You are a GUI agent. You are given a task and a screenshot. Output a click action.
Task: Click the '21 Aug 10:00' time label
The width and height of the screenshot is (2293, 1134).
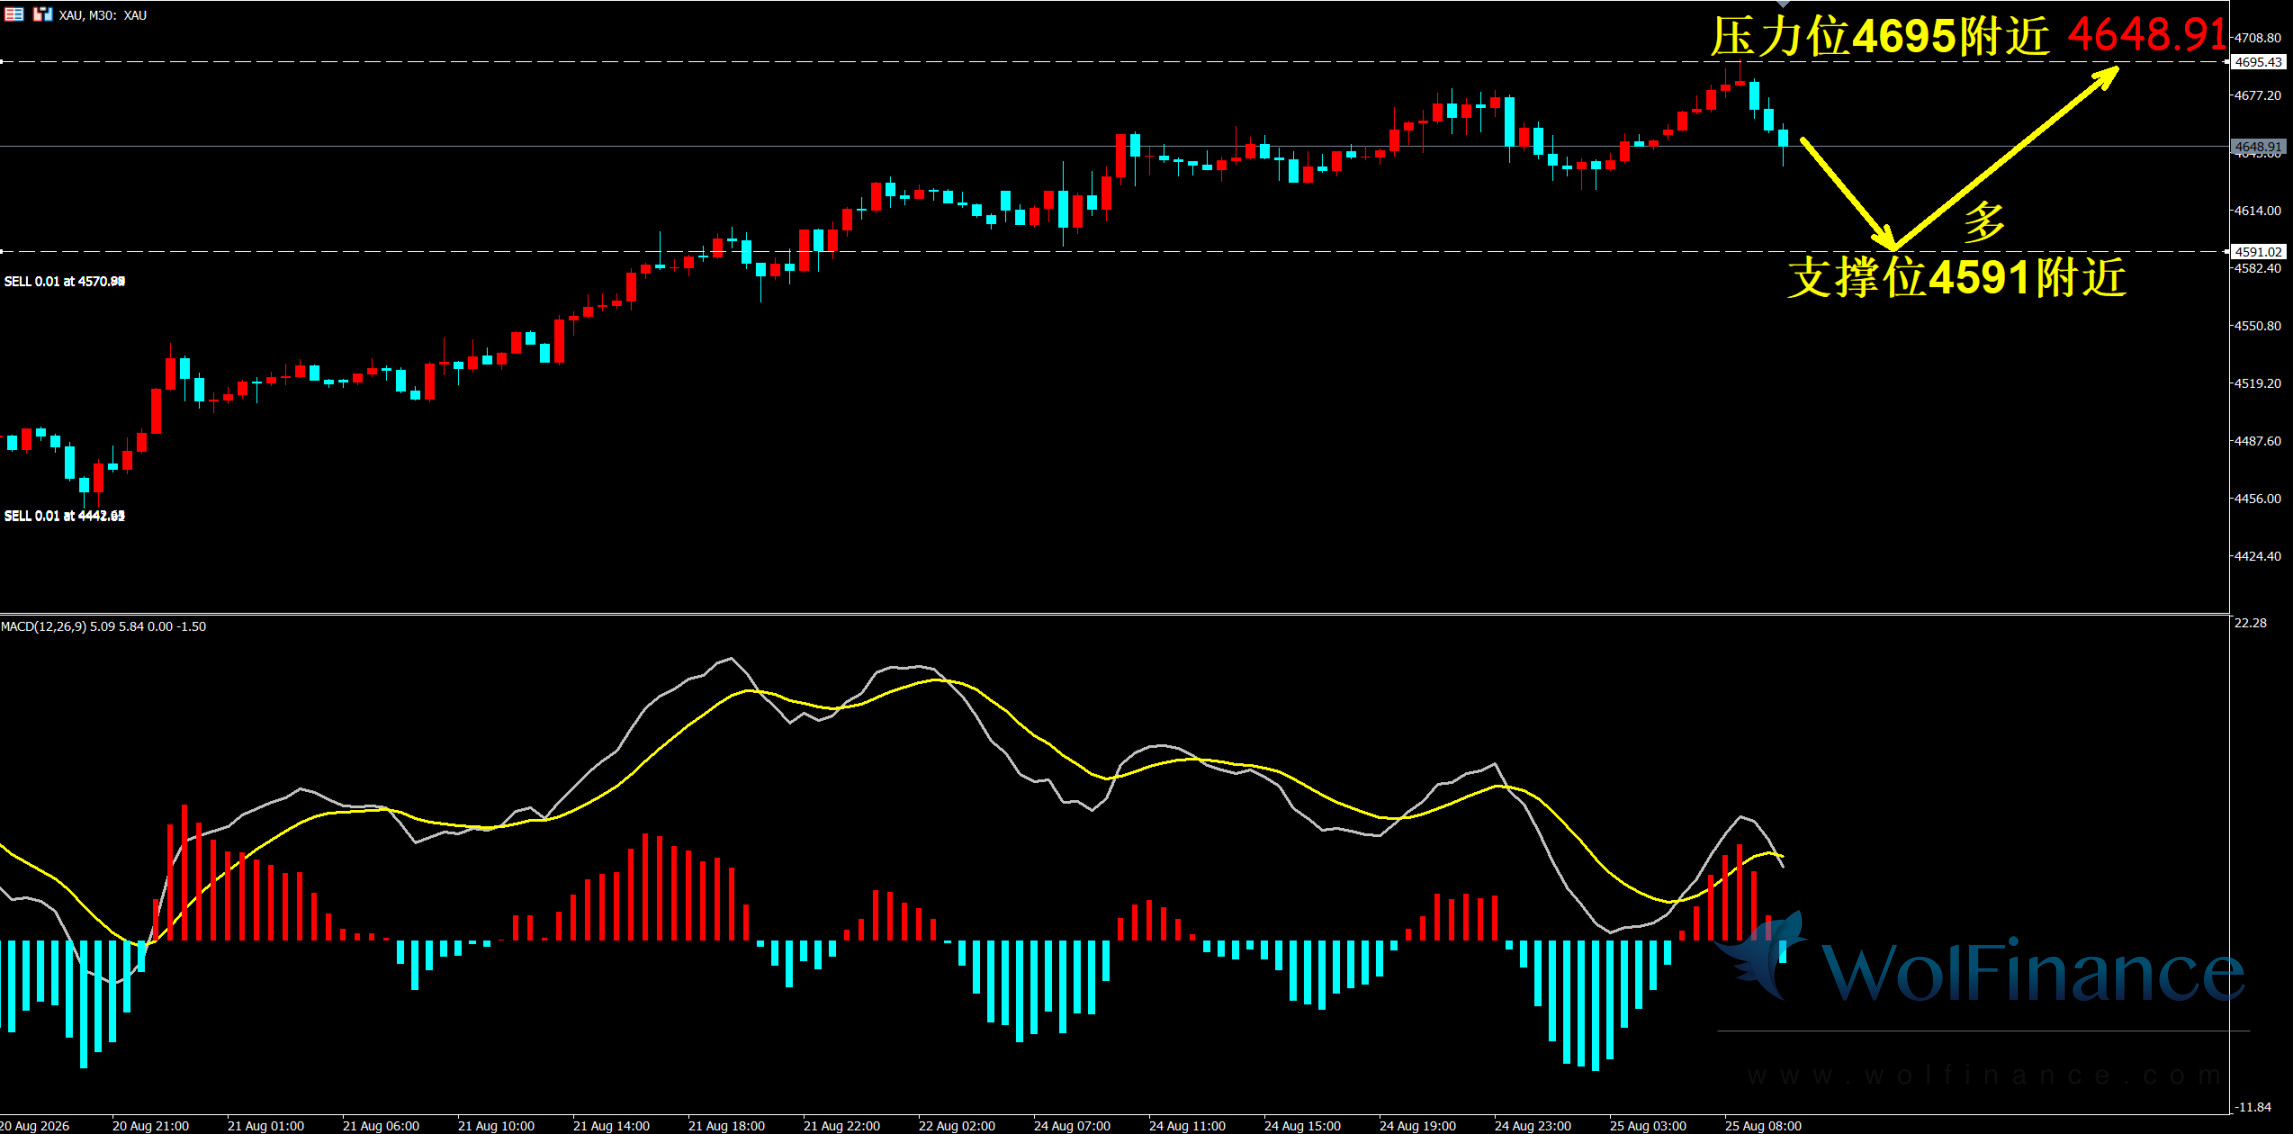pyautogui.click(x=497, y=1126)
